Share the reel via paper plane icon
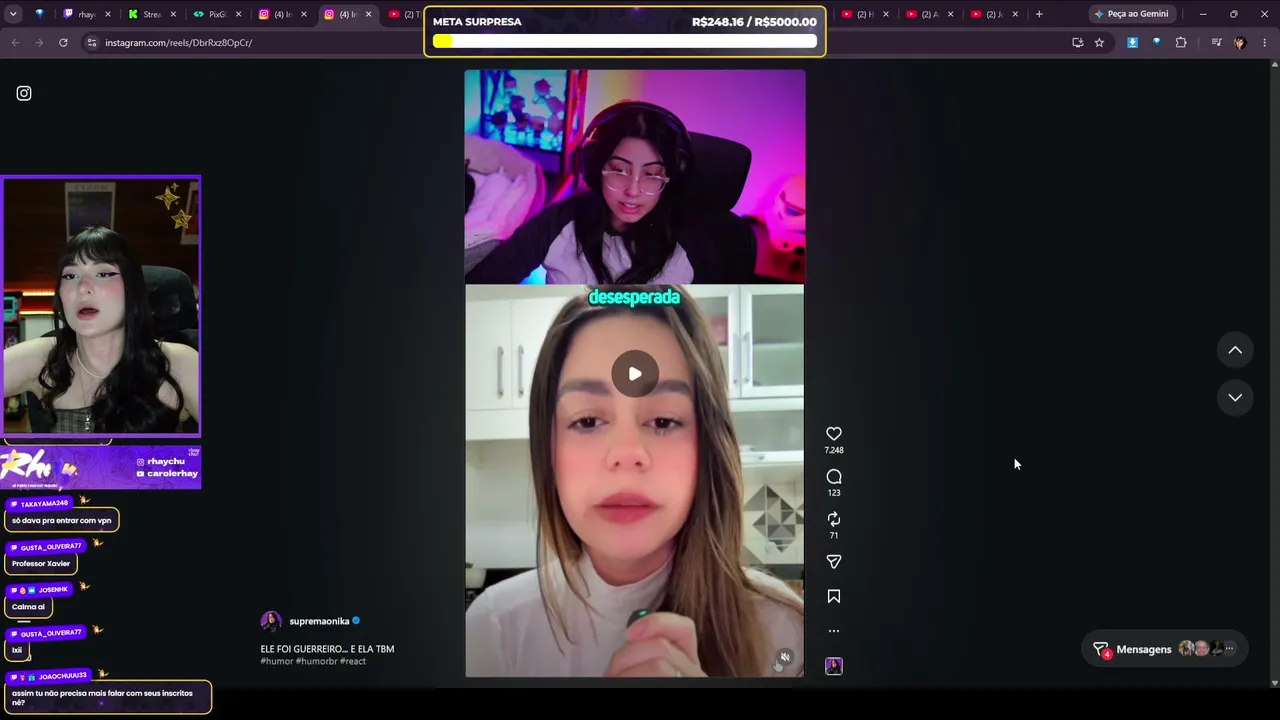The width and height of the screenshot is (1280, 720). pos(834,562)
